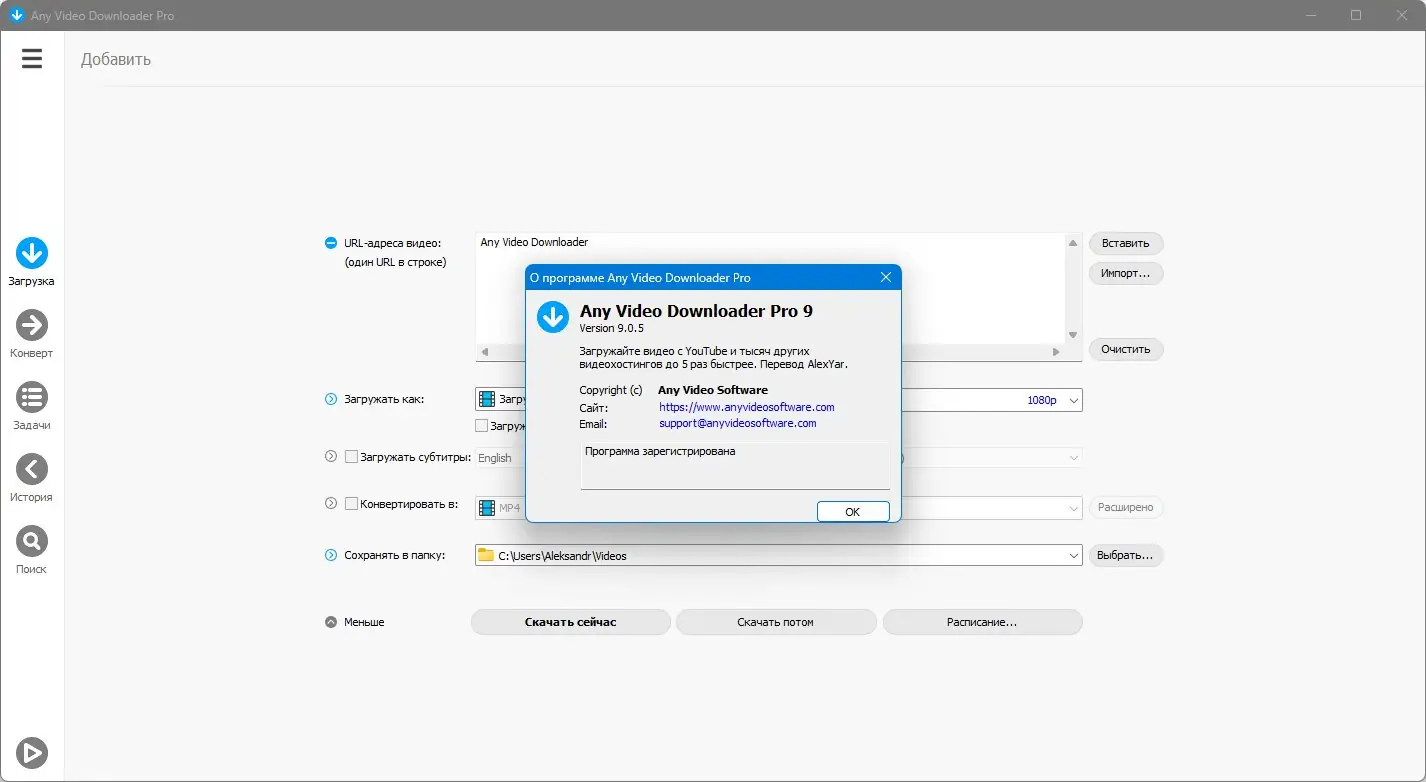Screen dimensions: 1426x782
Task: Open the История history section
Action: point(32,478)
